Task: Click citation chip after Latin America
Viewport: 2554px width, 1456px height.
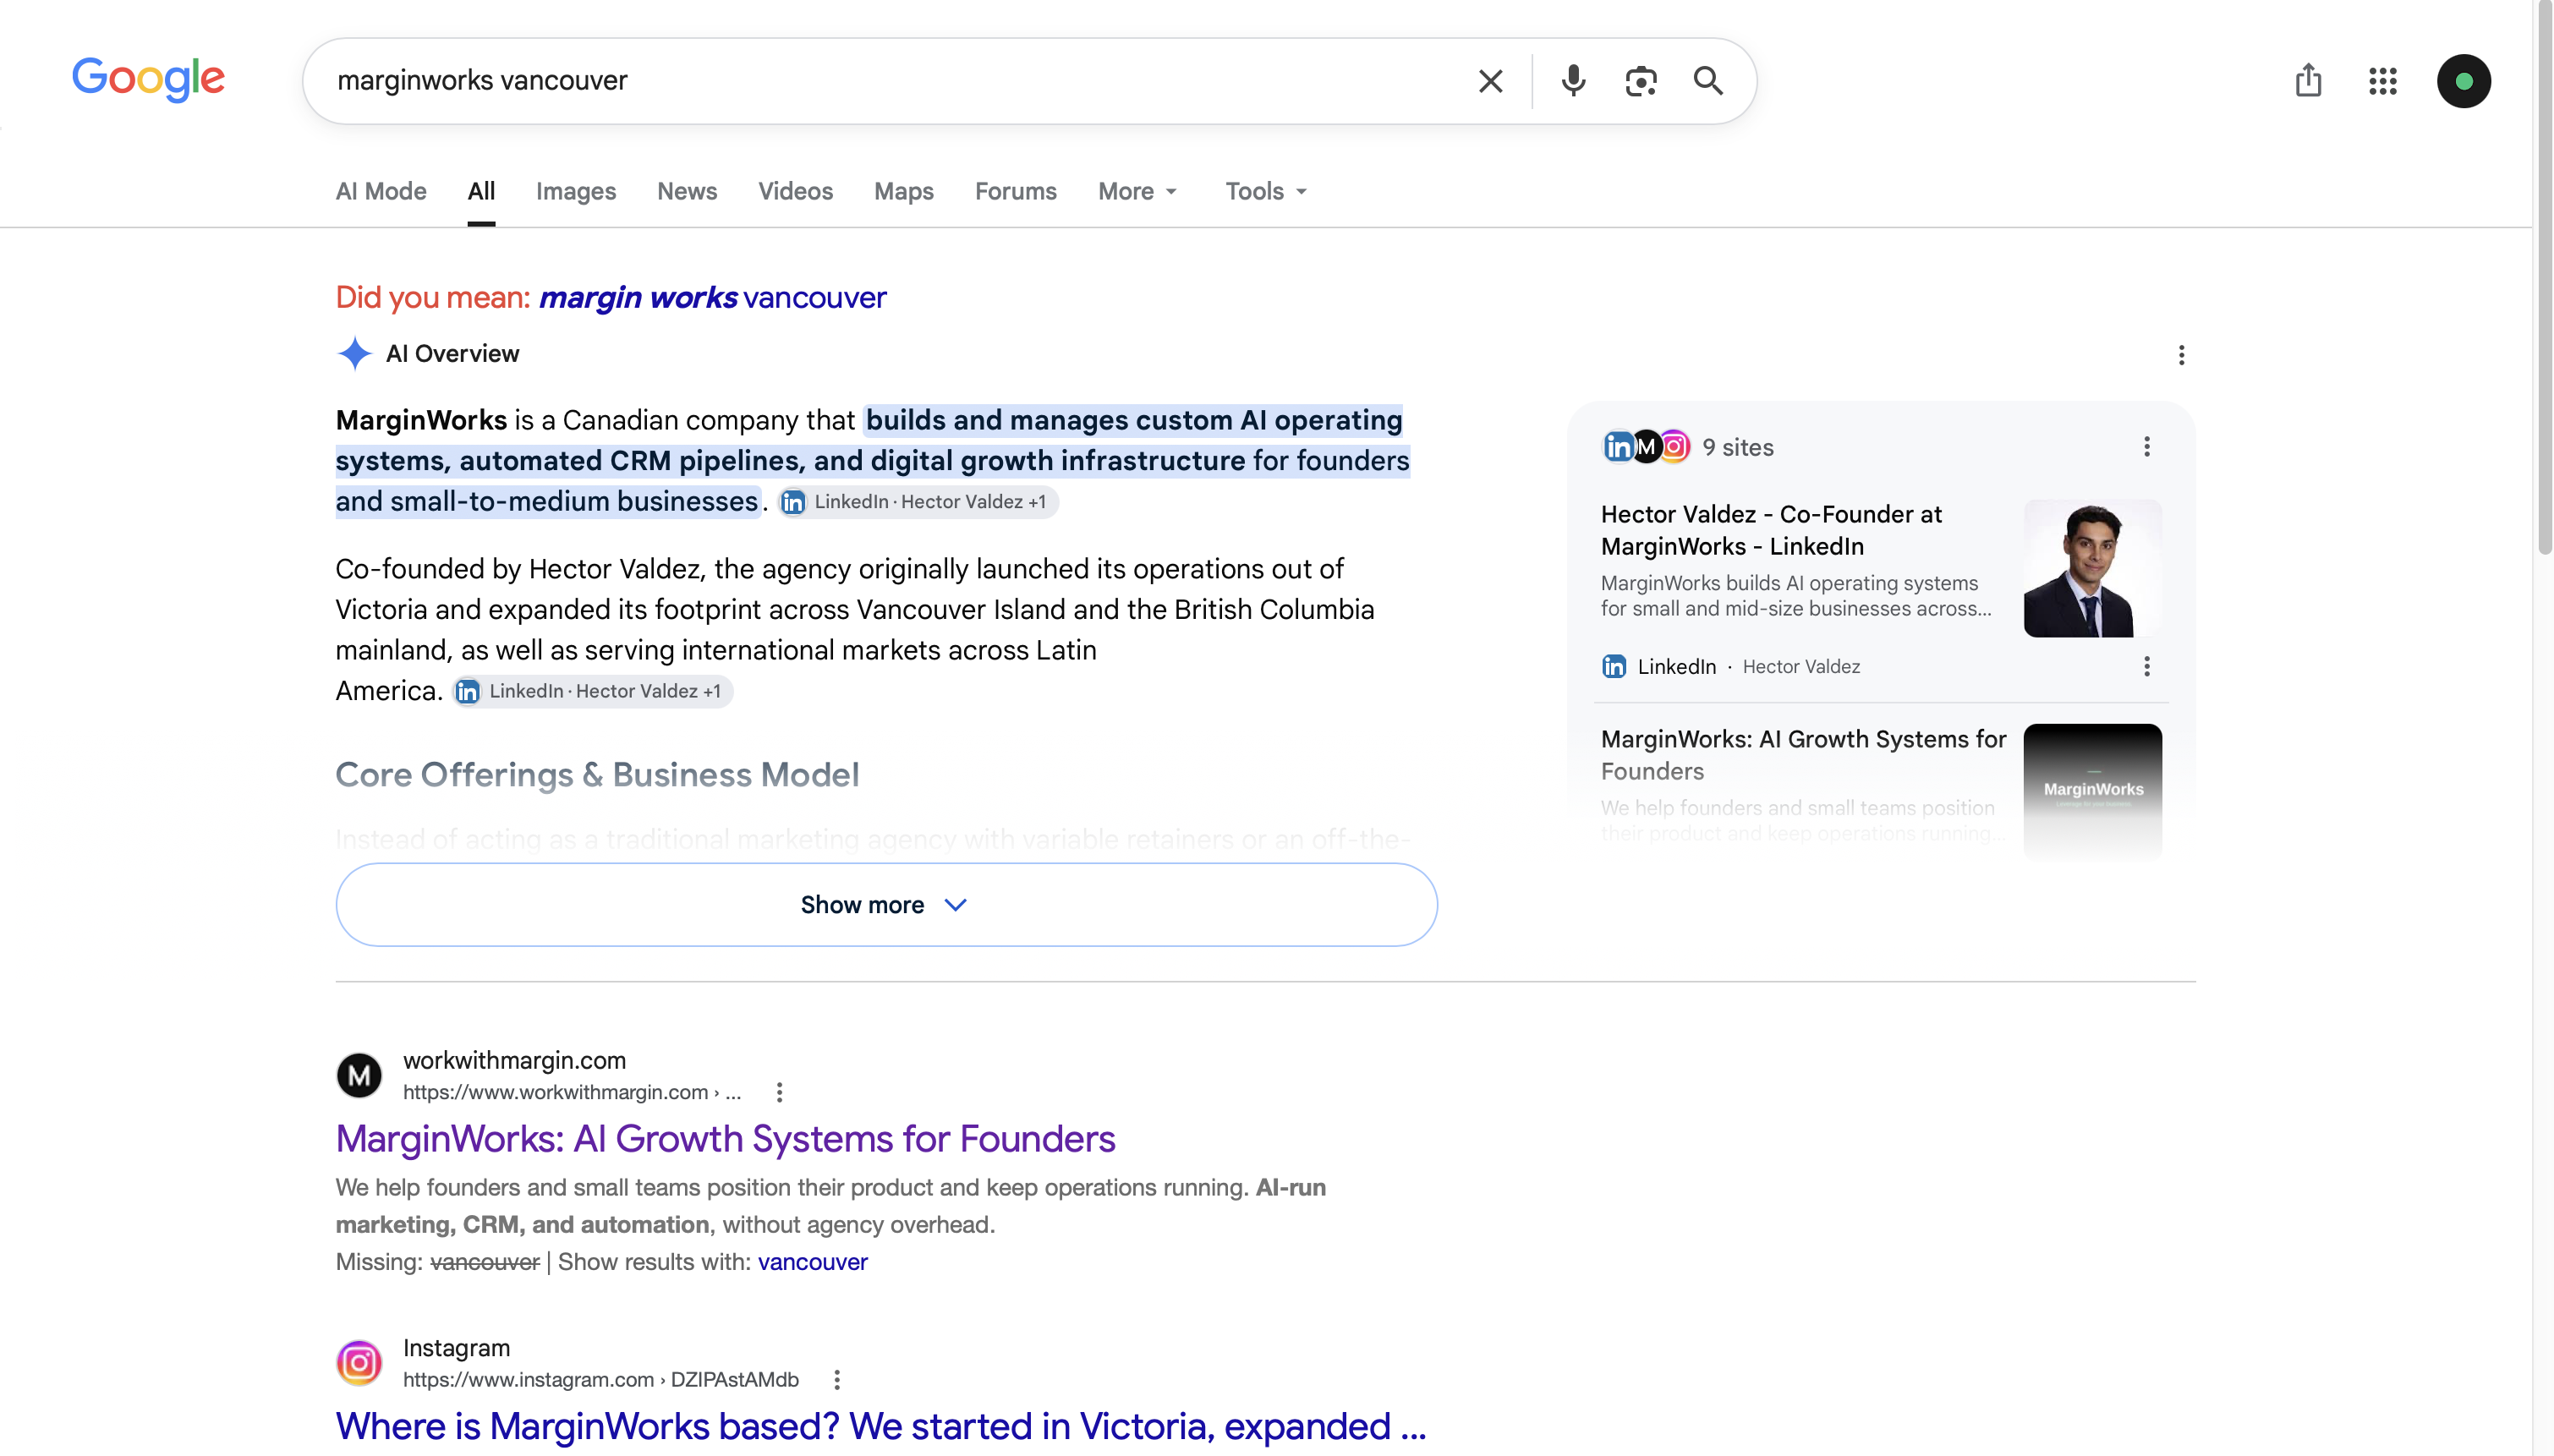Action: [x=592, y=692]
